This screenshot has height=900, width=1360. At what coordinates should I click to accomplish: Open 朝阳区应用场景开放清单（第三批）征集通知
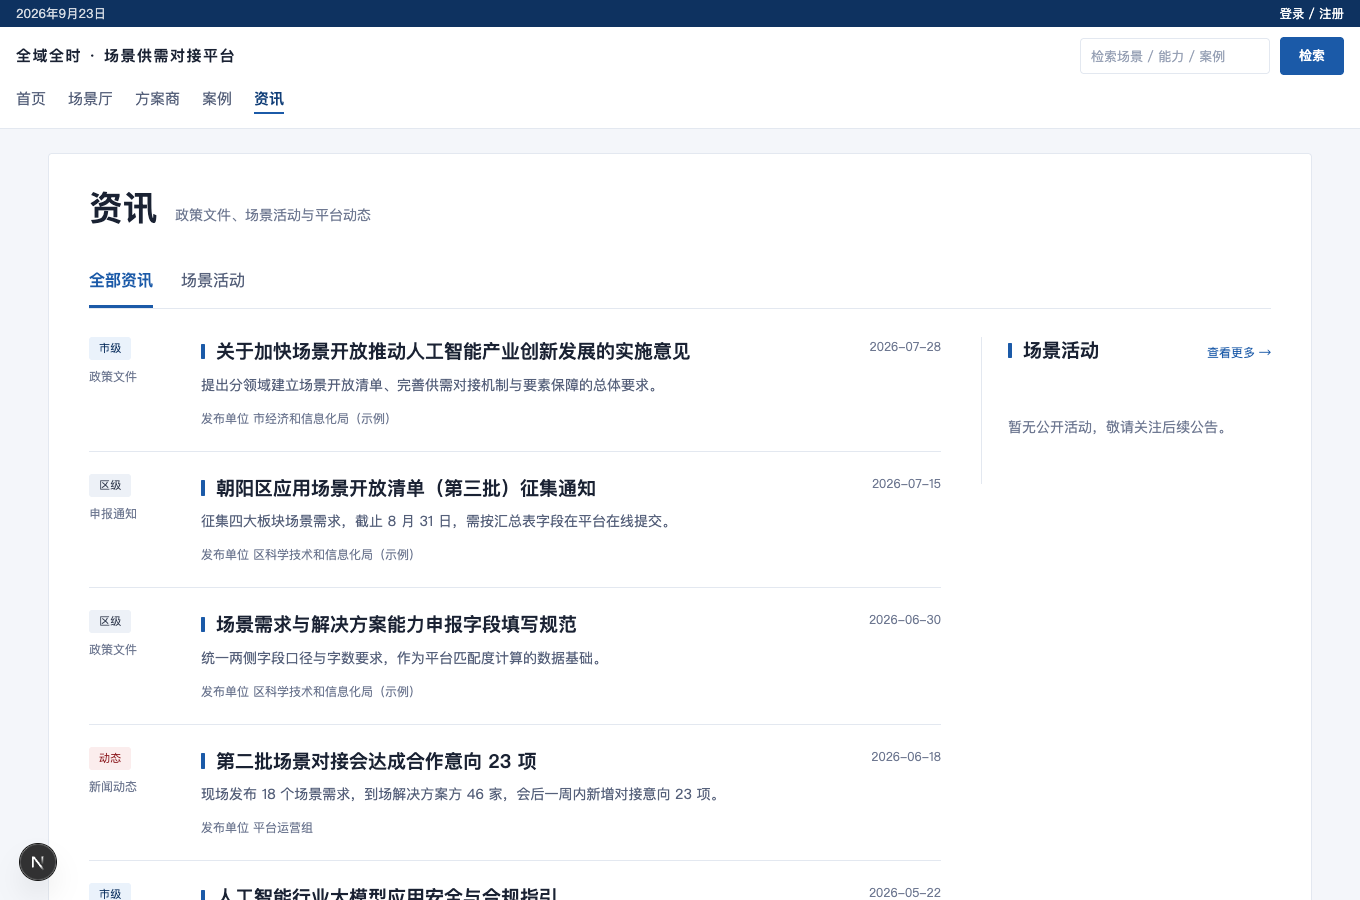point(406,489)
